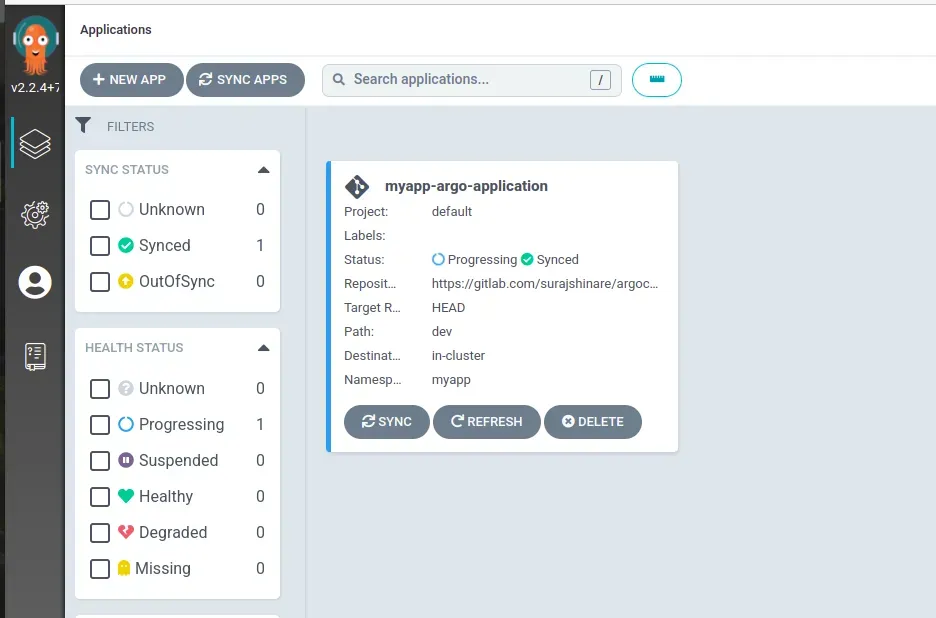Open the Settings gears sidebar icon
The height and width of the screenshot is (618, 936).
point(35,214)
